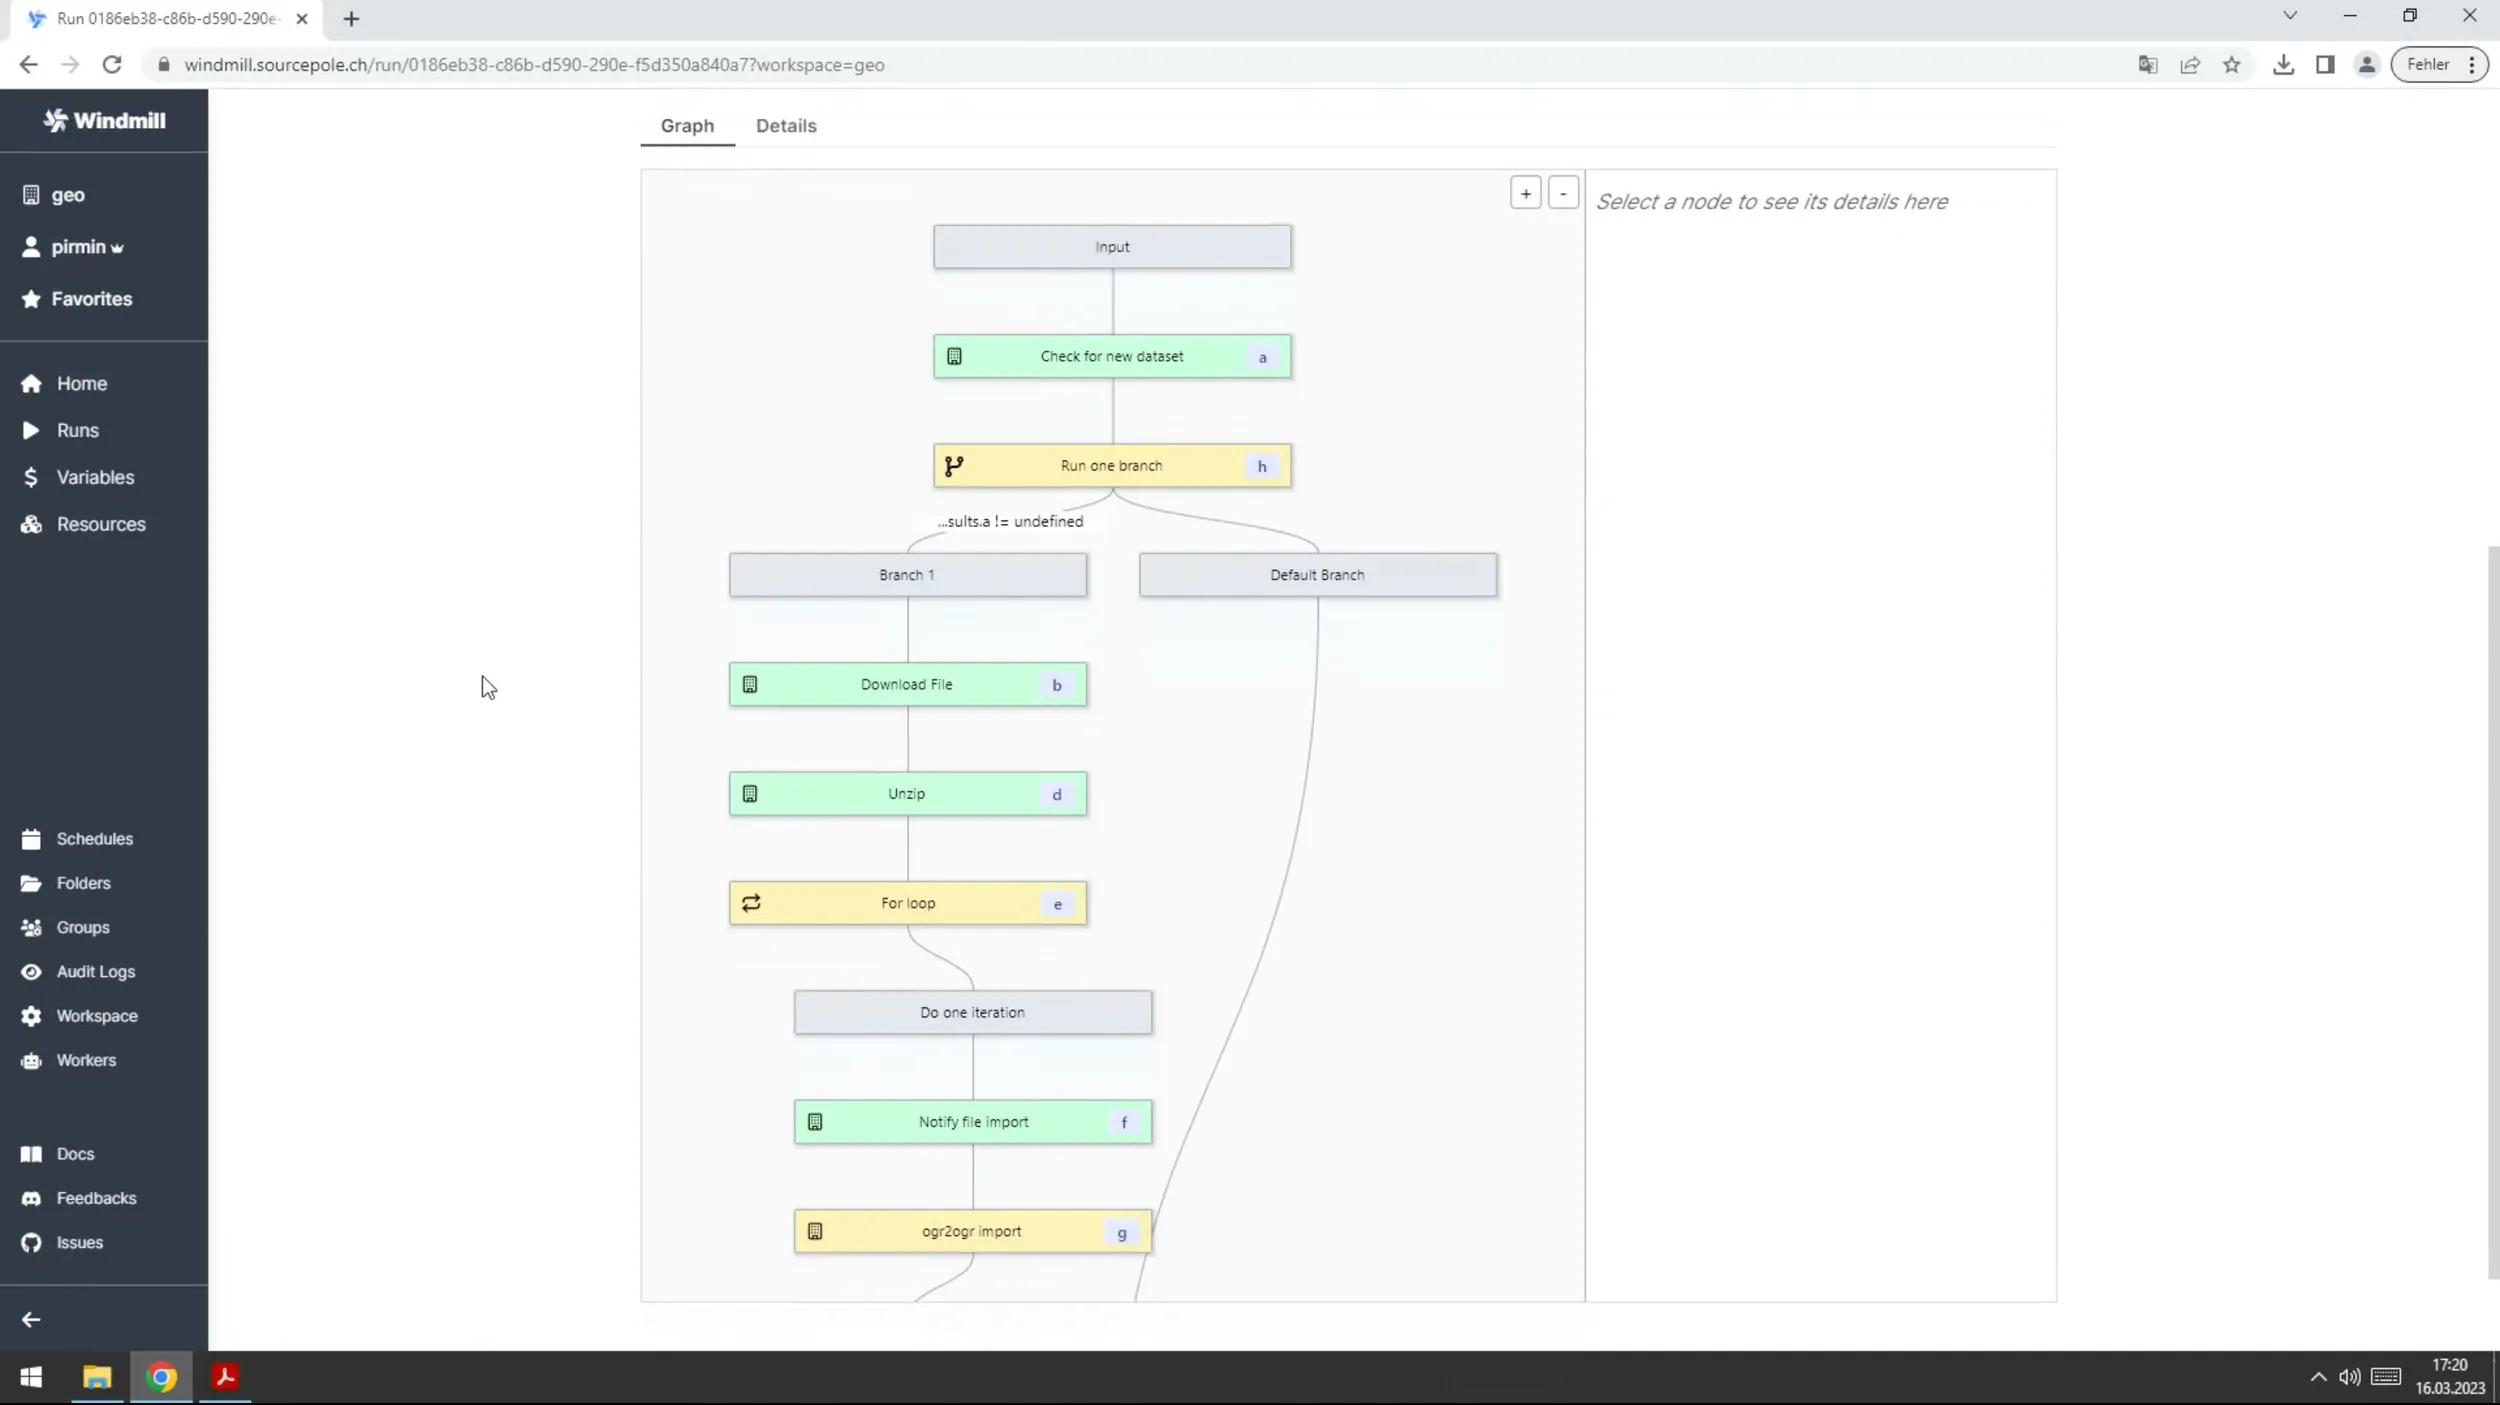This screenshot has height=1405, width=2500.
Task: Toggle the Default Branch node
Action: point(1315,574)
